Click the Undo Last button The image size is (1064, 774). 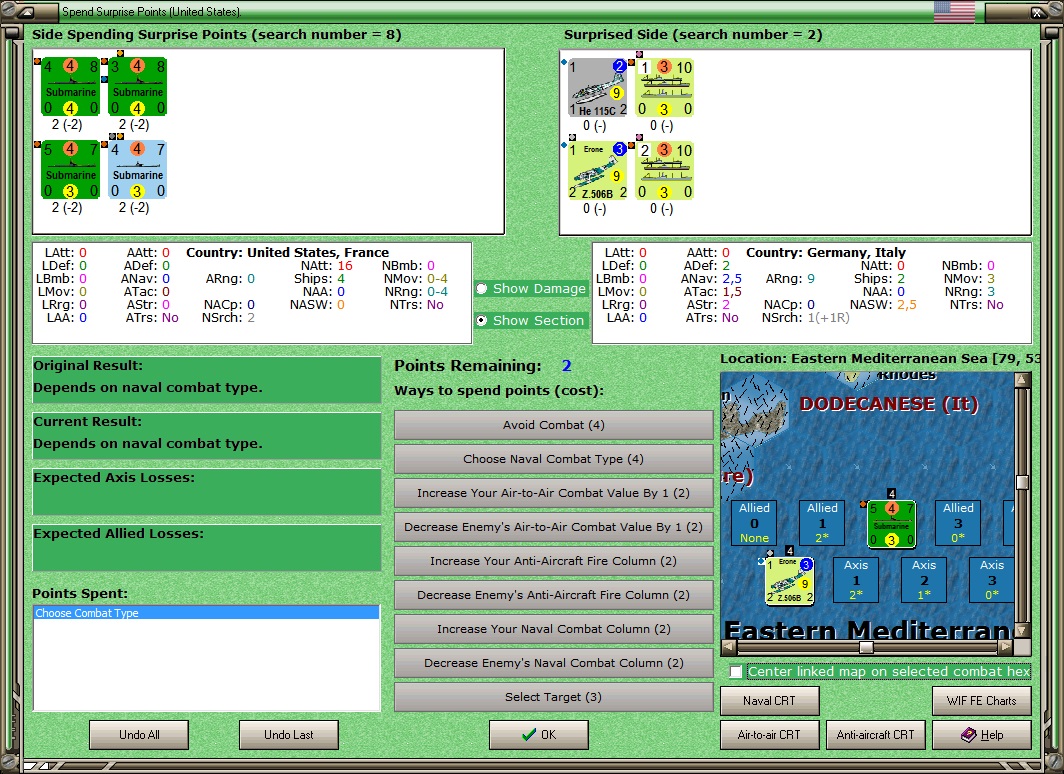tap(289, 735)
